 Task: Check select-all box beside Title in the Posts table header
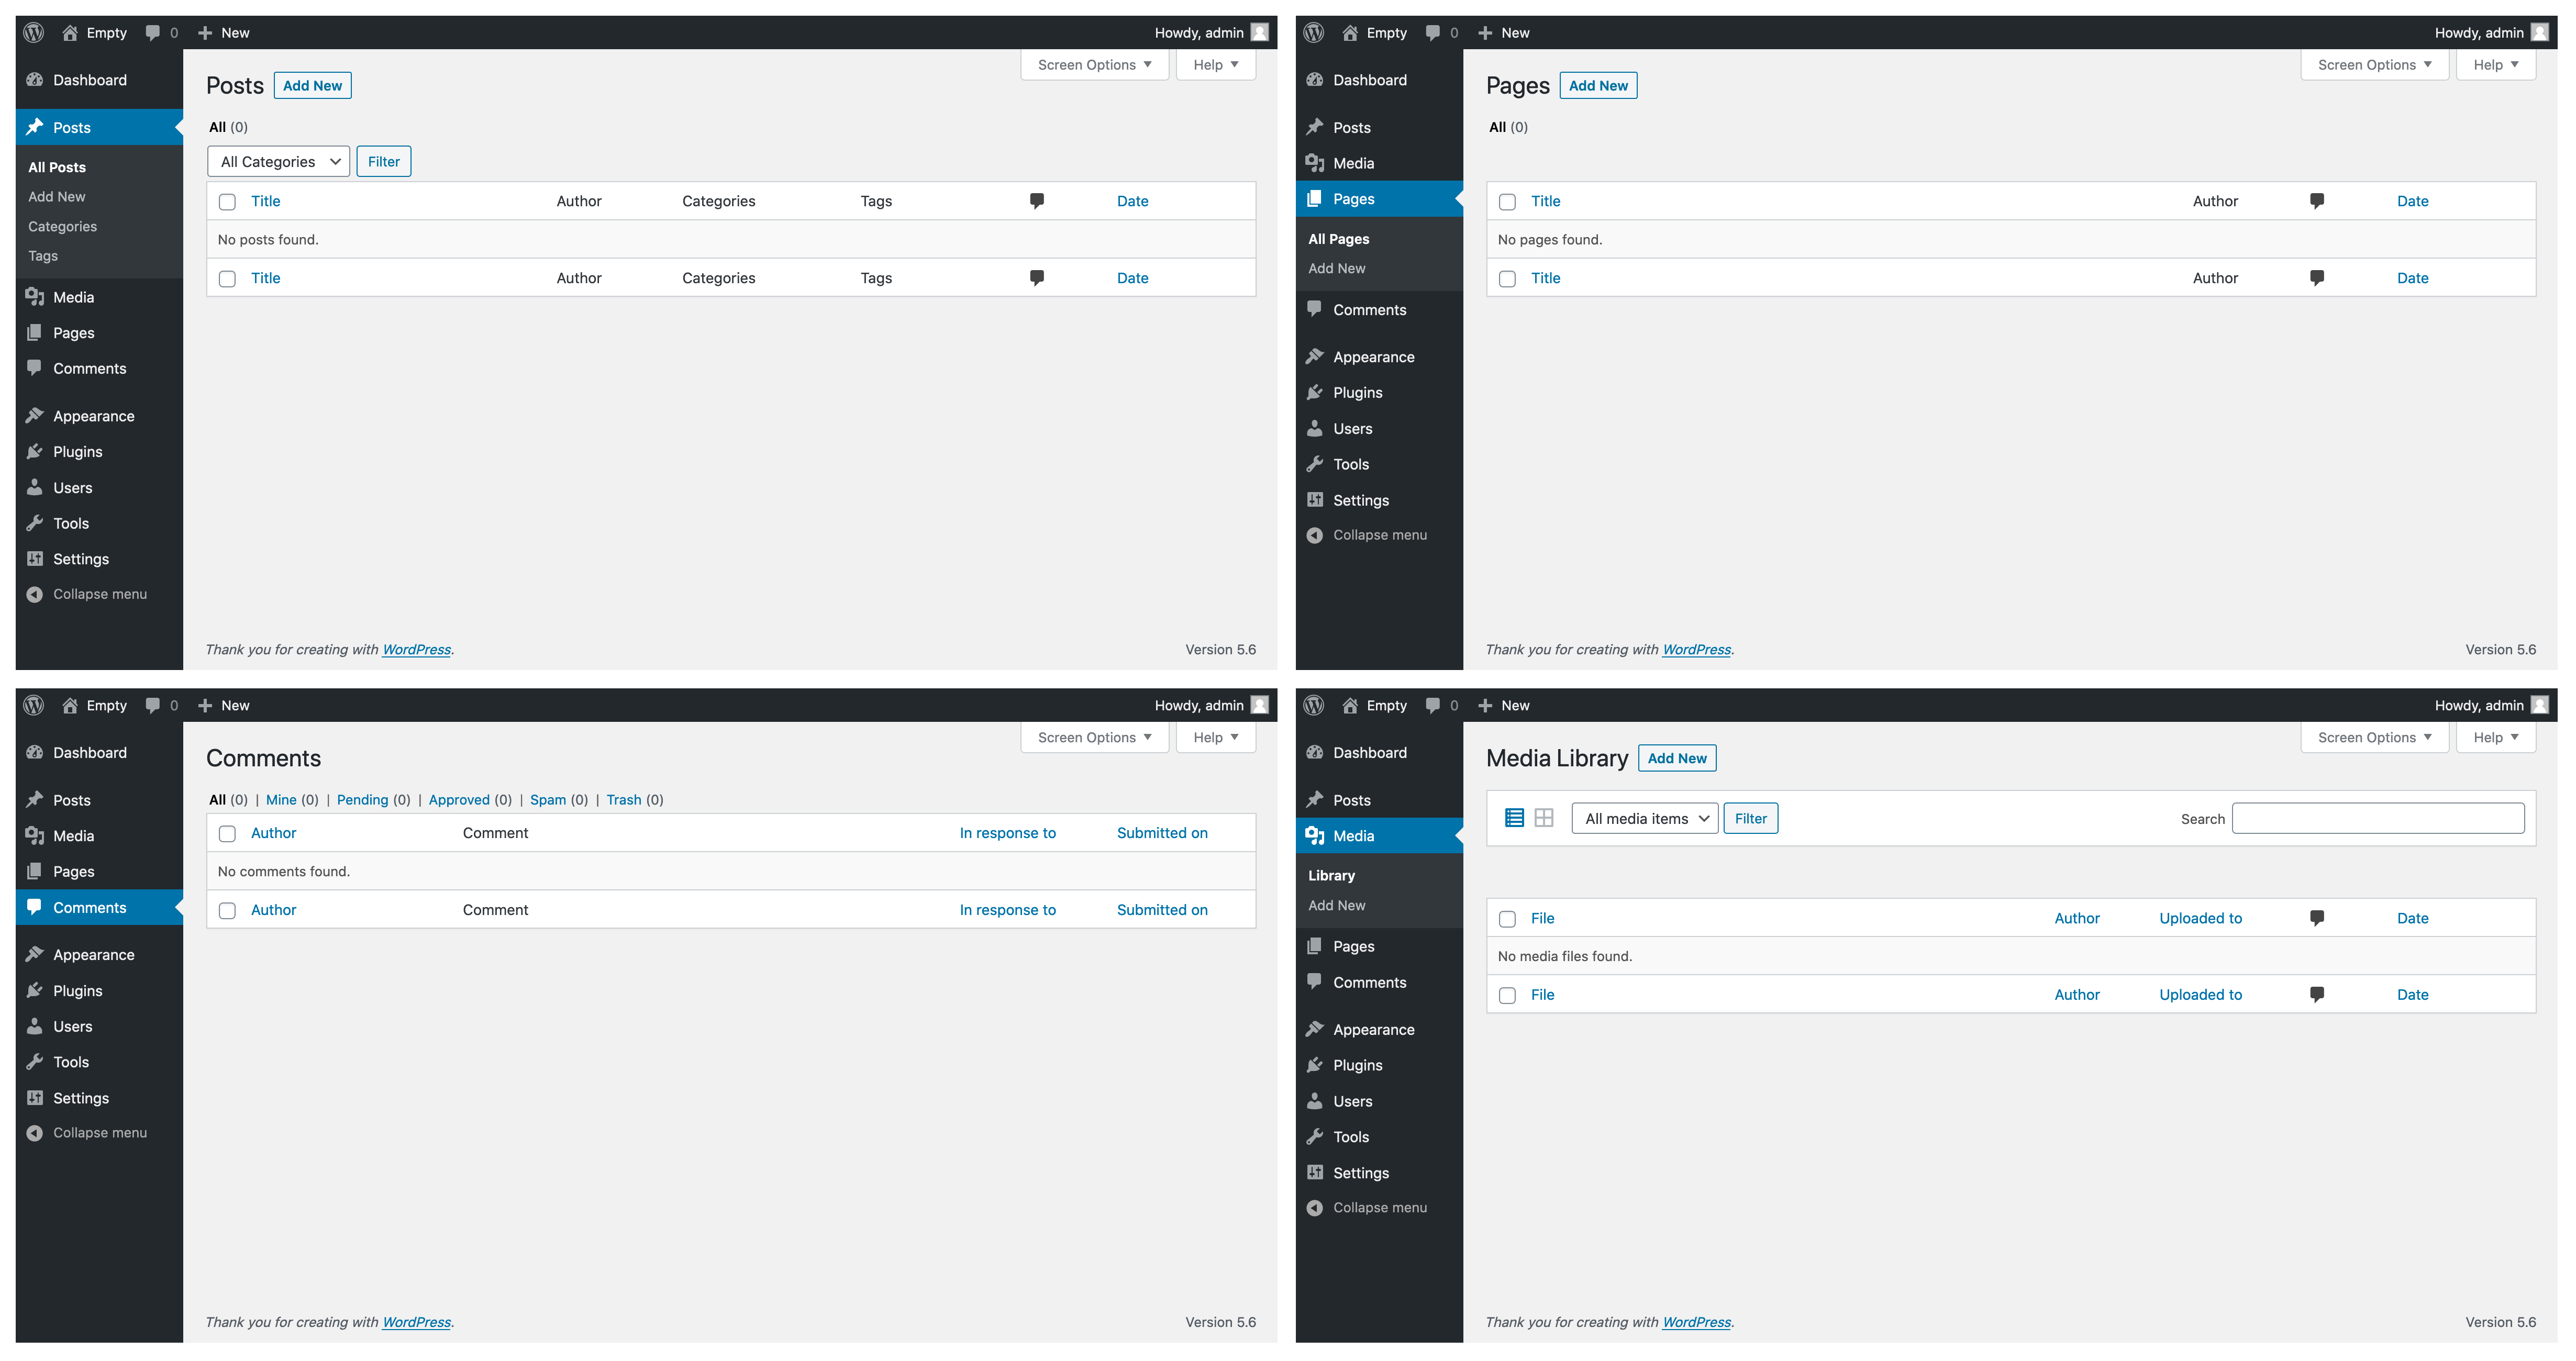coord(227,202)
